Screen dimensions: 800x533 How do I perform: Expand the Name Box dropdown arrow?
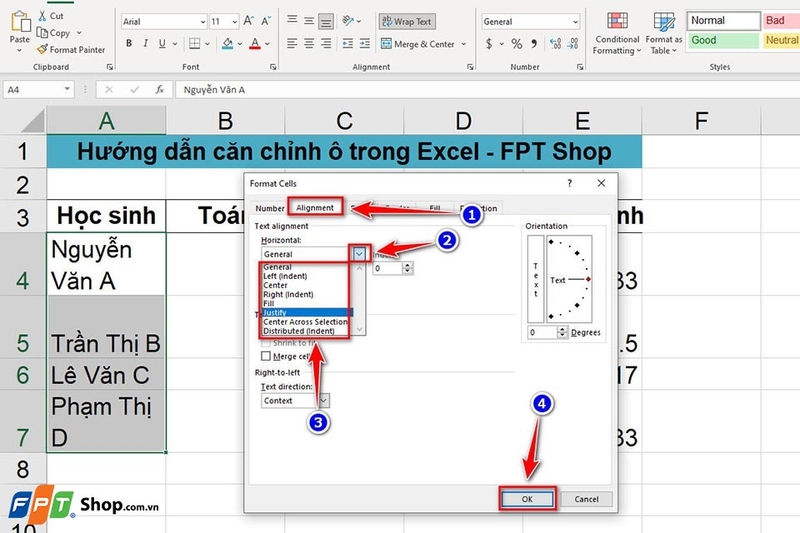tap(67, 89)
